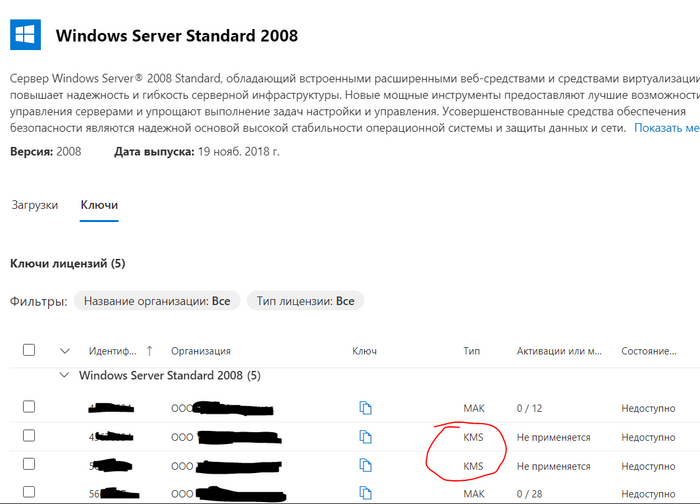Image resolution: width=700 pixels, height=504 pixels.
Task: Copy key in the first KMS row
Action: click(365, 437)
